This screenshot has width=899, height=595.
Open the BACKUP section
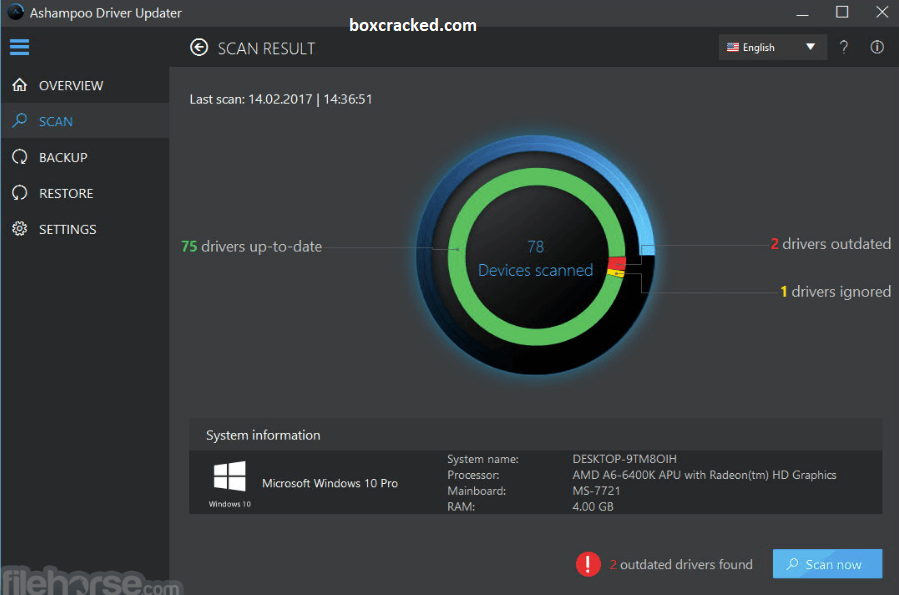point(85,157)
